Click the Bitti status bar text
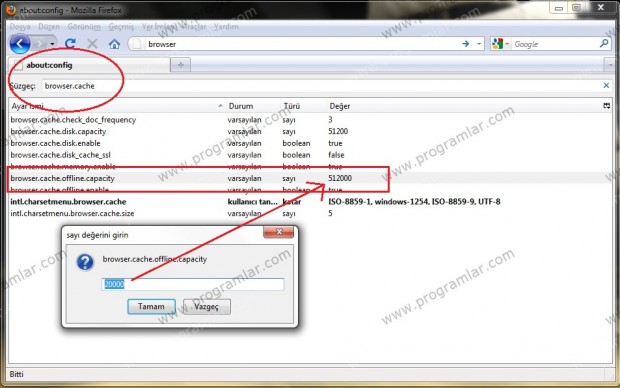620x388 pixels. pyautogui.click(x=17, y=374)
